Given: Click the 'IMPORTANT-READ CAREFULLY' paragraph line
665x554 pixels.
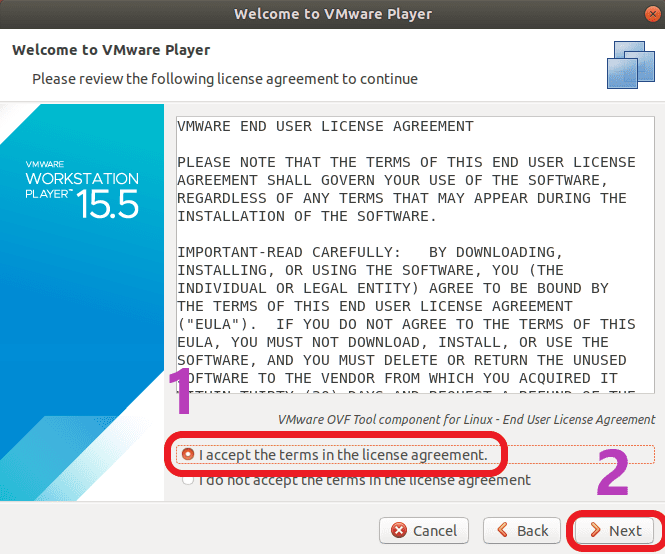Looking at the screenshot, I should click(x=370, y=252).
